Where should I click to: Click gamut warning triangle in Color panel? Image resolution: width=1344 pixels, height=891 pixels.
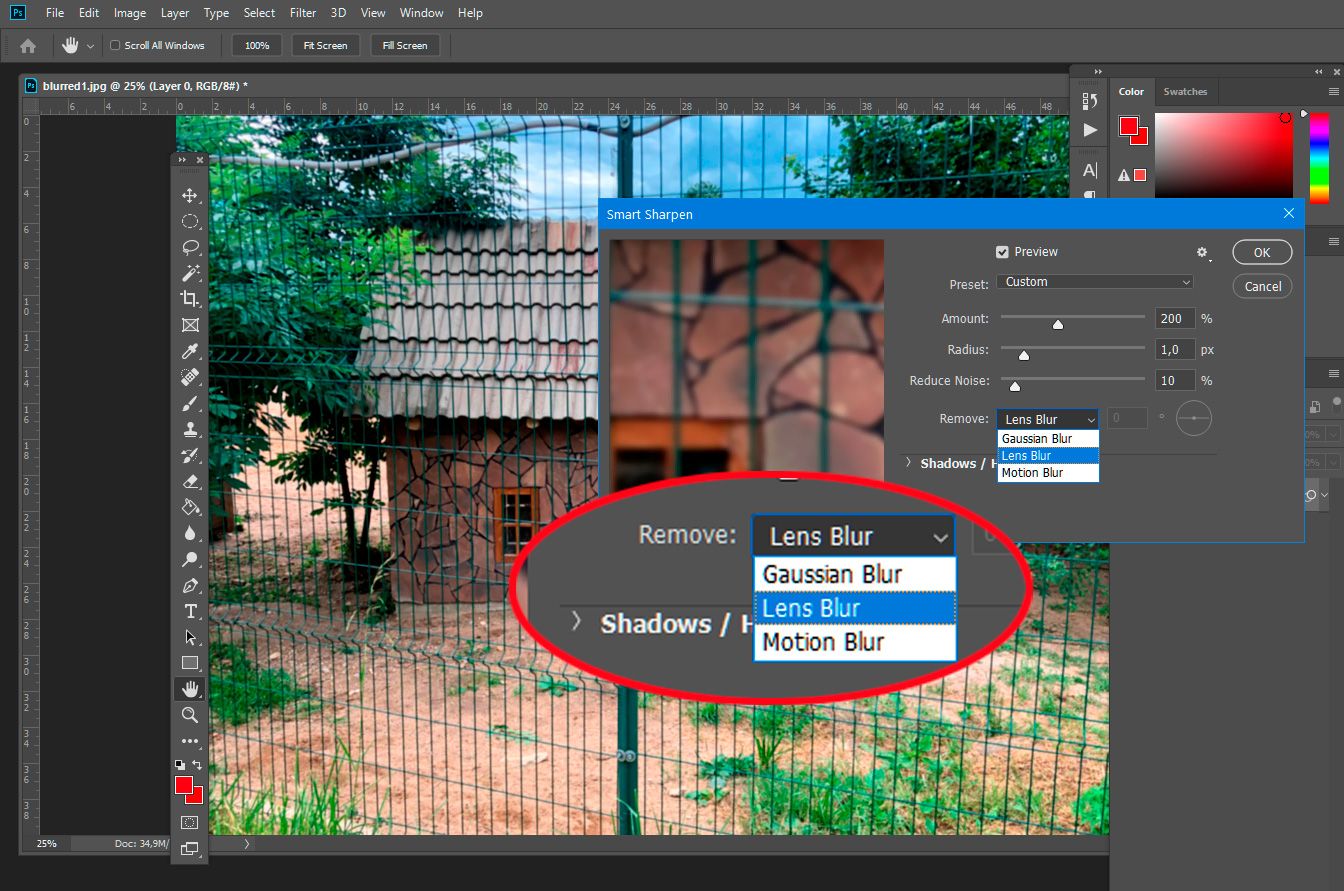(1124, 175)
